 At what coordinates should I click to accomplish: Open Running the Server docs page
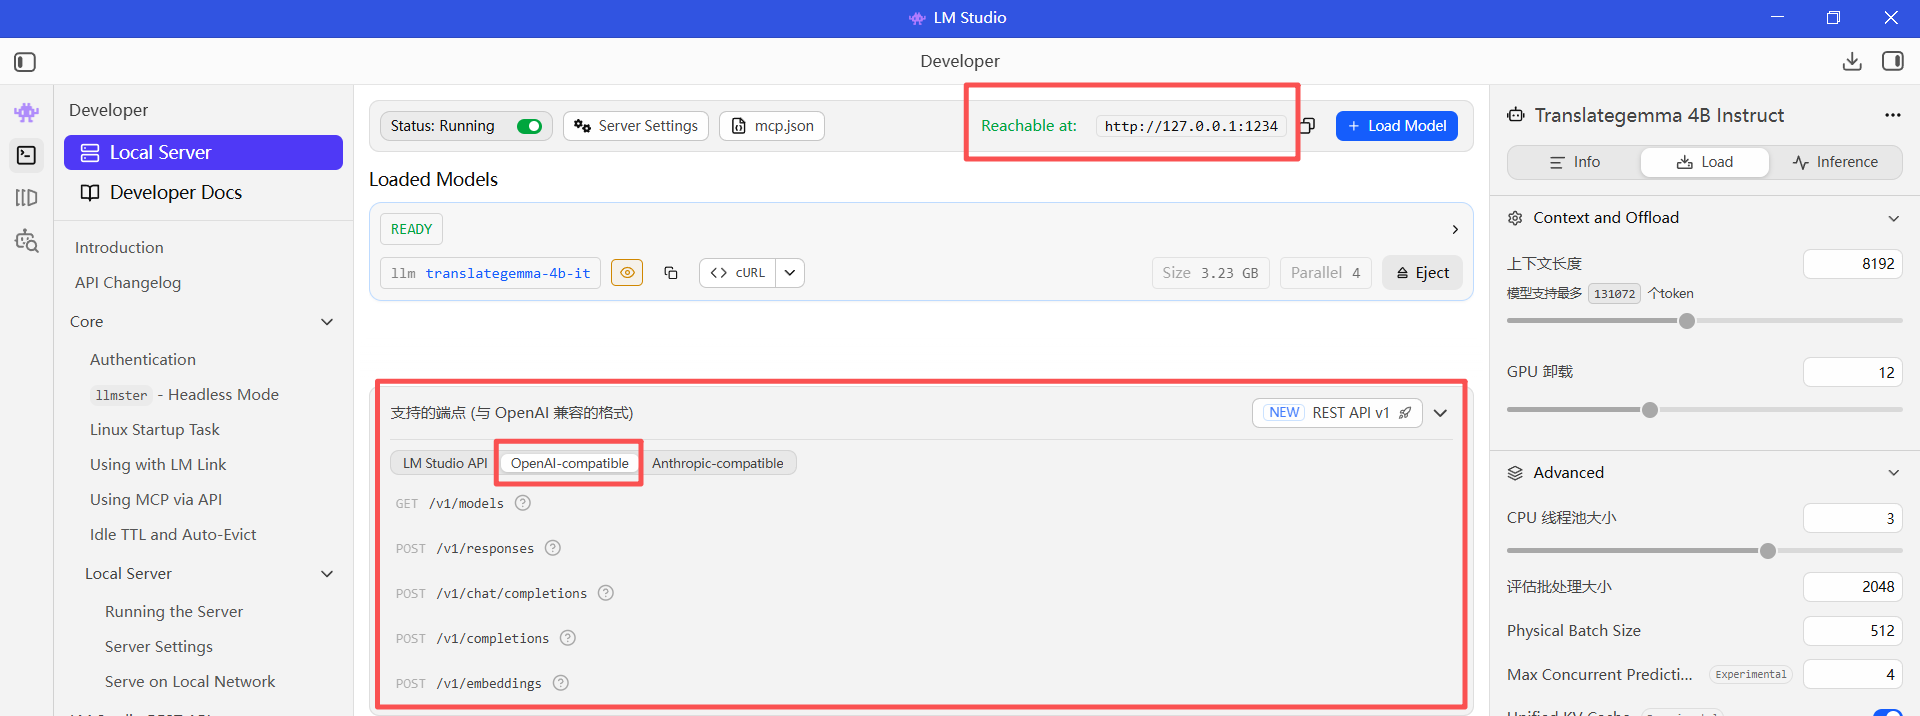click(174, 611)
